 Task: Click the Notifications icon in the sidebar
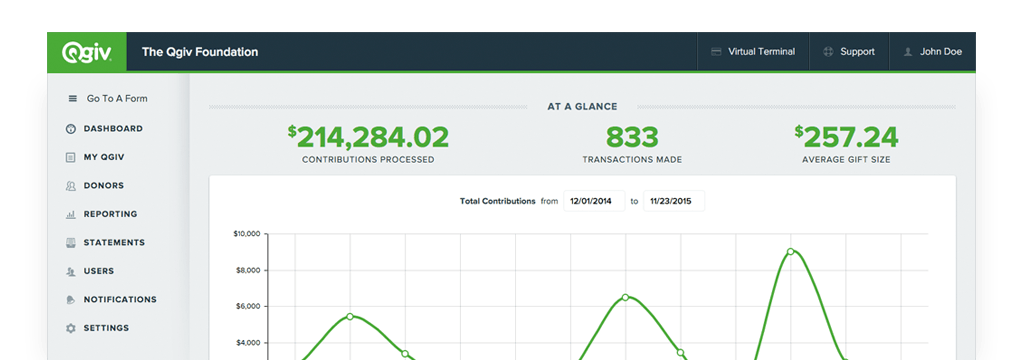(71, 300)
